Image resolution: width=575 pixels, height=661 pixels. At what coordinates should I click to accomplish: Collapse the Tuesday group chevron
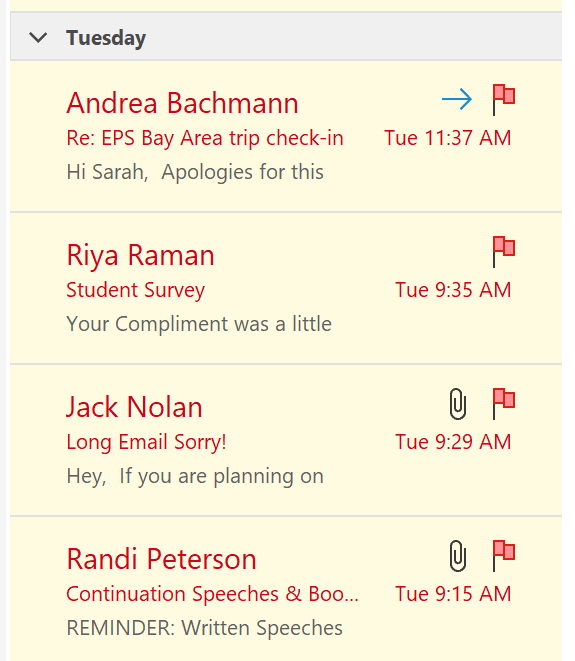coord(38,38)
